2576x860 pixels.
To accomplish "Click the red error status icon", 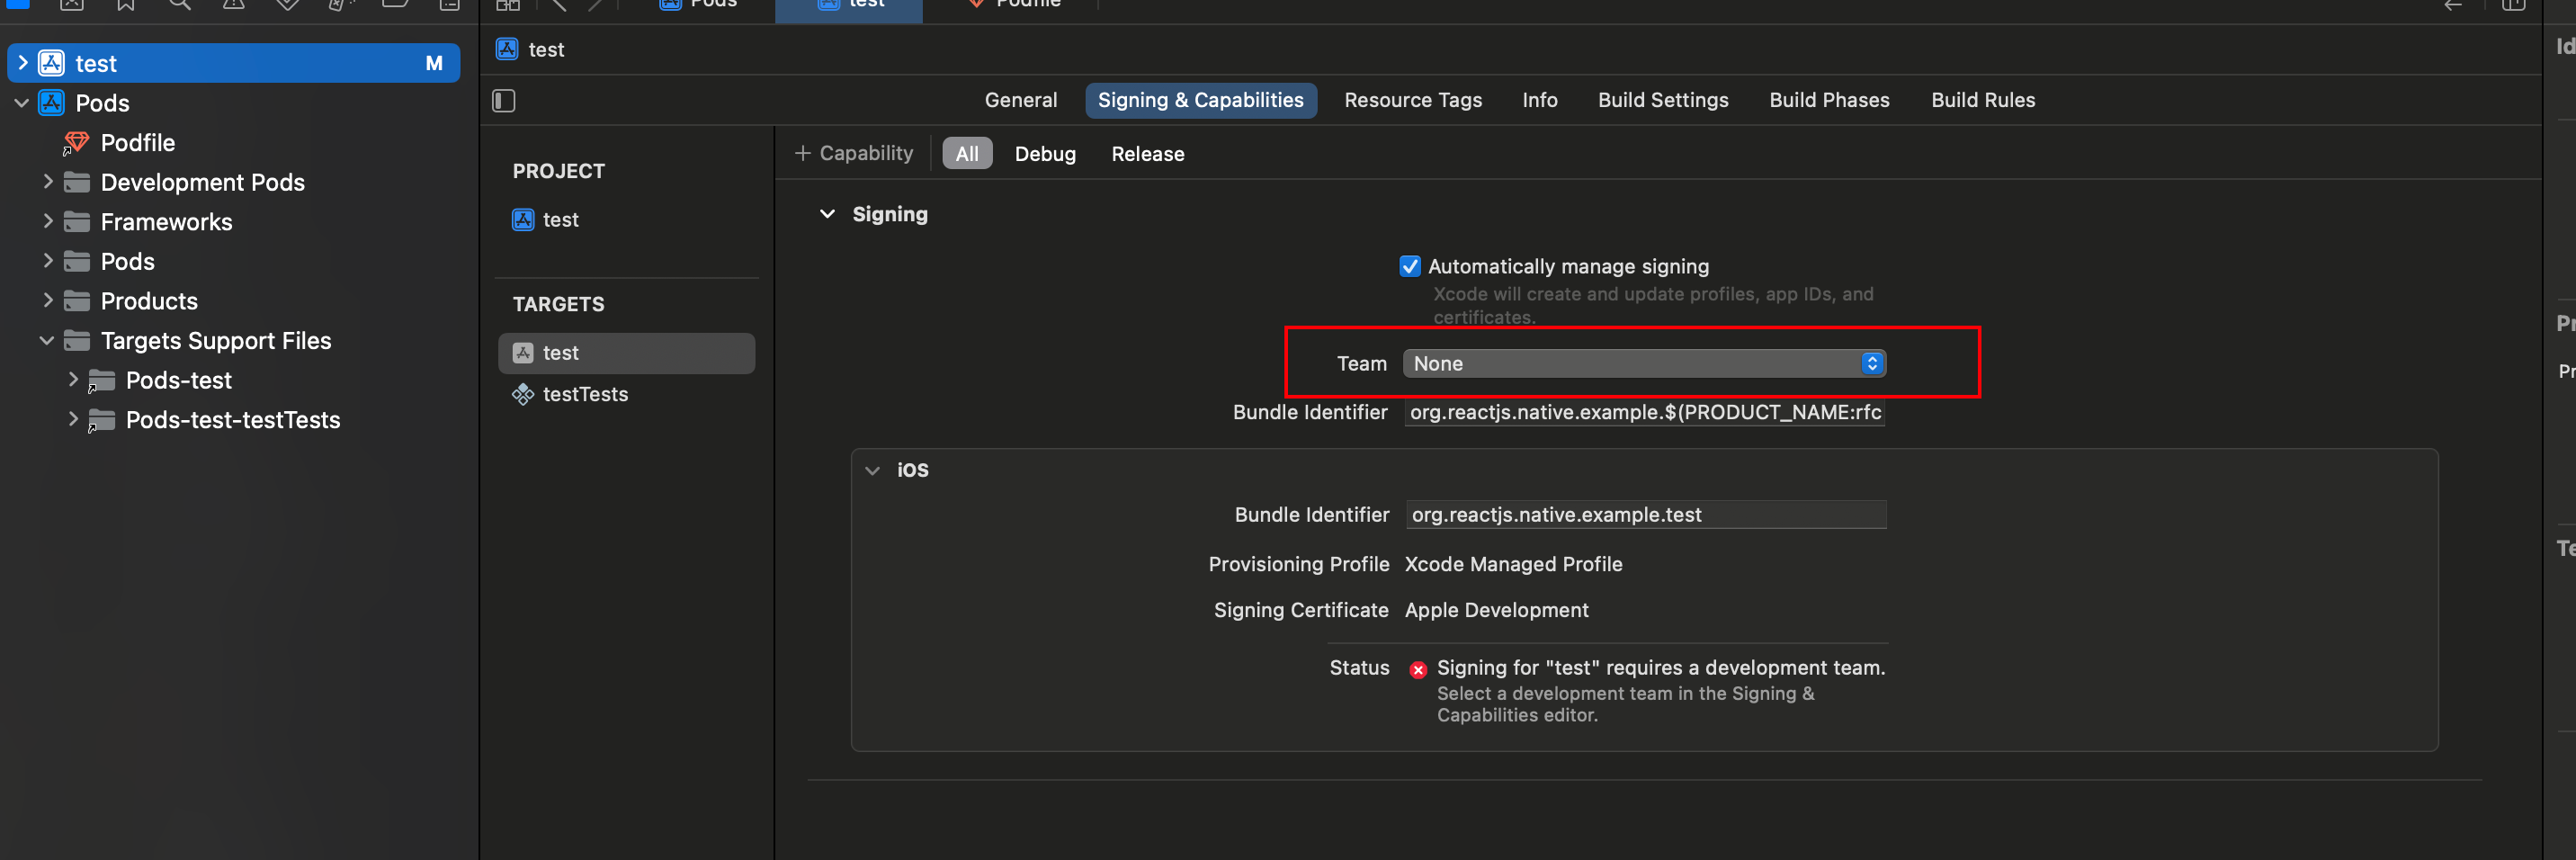I will [1418, 669].
